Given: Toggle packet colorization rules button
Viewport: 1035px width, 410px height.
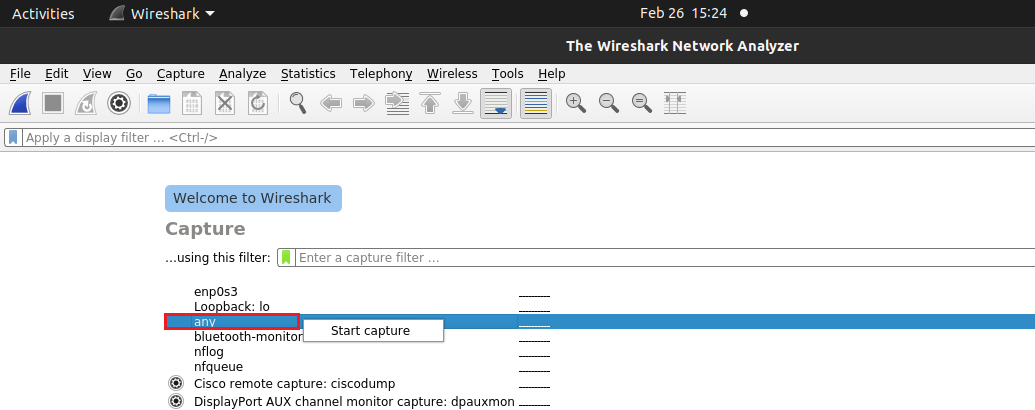Looking at the screenshot, I should point(535,103).
